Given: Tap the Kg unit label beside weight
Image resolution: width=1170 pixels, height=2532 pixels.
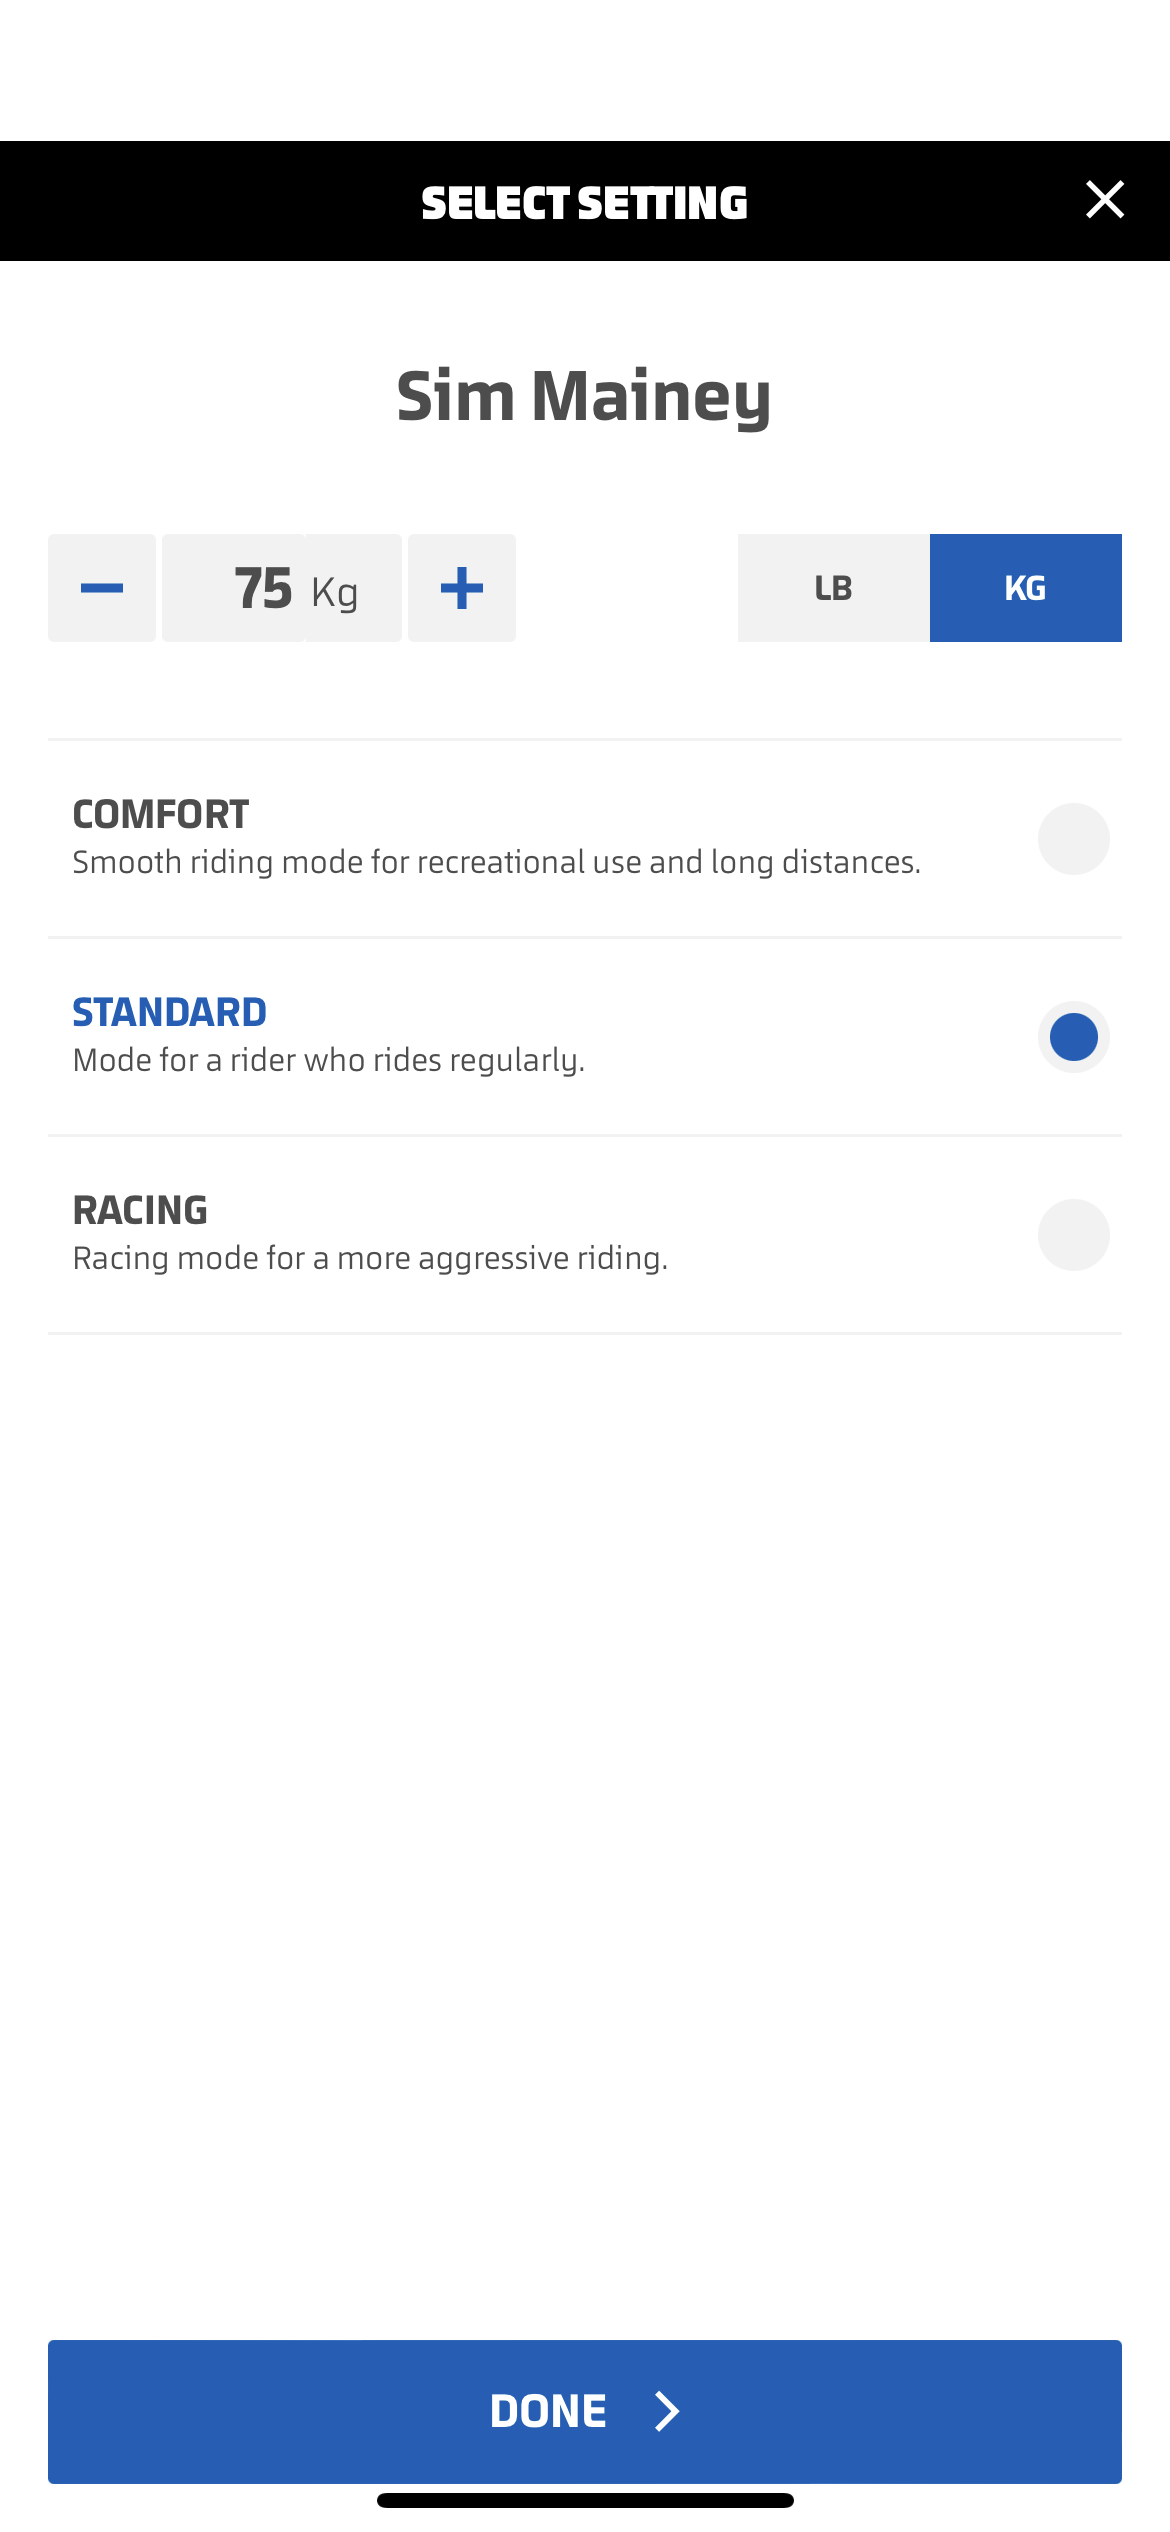Looking at the screenshot, I should point(335,592).
